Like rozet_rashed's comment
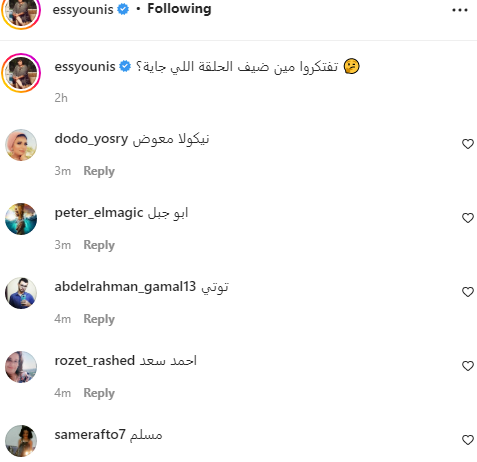477x462 pixels. (x=468, y=366)
